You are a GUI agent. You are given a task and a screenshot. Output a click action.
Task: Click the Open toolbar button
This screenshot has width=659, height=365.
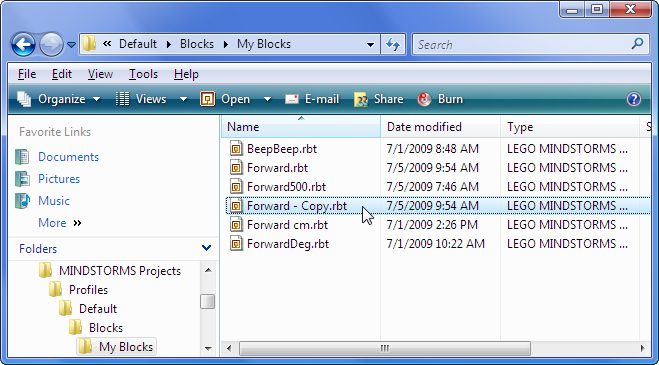tap(225, 99)
